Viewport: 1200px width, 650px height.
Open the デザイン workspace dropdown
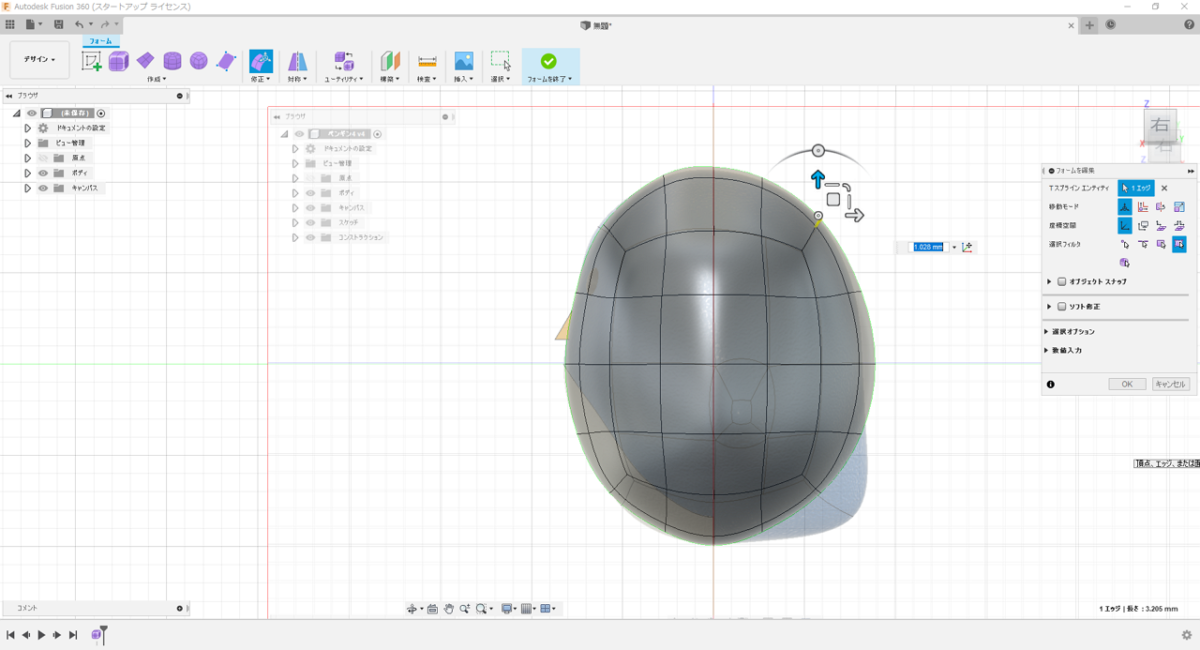pyautogui.click(x=40, y=60)
